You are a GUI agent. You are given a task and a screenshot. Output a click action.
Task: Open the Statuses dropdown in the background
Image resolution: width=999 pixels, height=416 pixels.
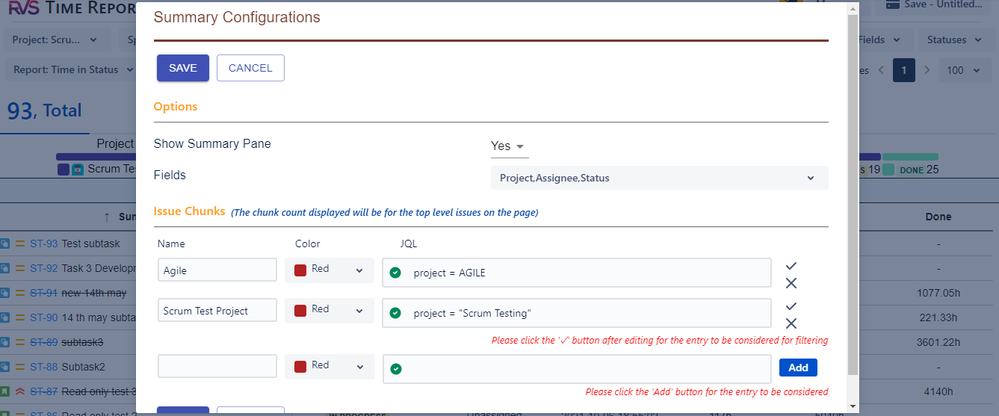coord(954,39)
